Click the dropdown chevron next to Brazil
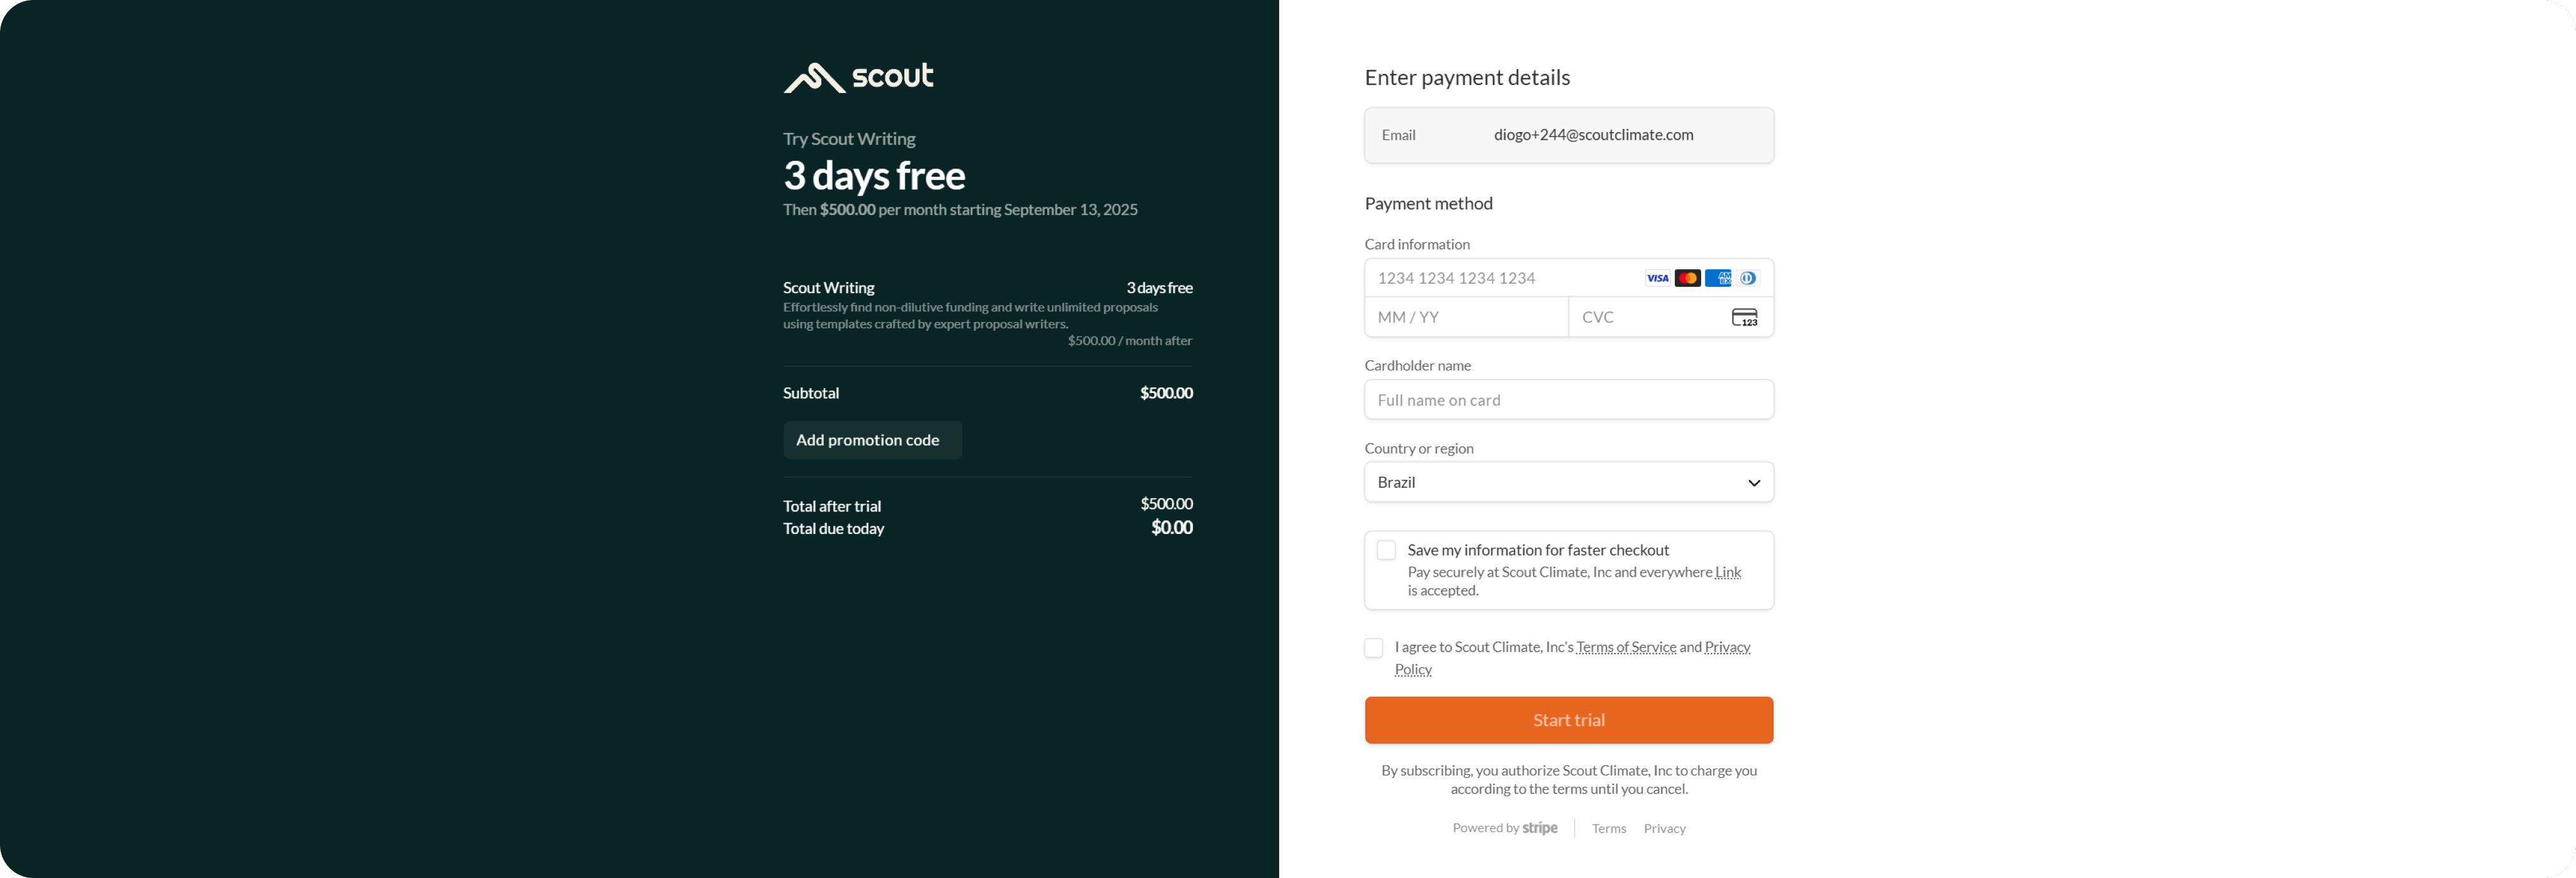 pos(1753,483)
